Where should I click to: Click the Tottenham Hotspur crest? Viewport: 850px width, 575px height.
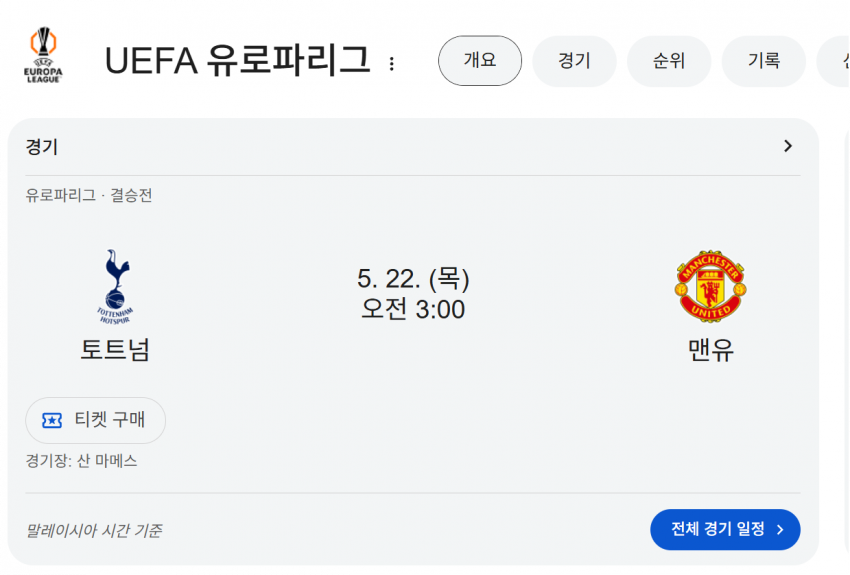(x=115, y=287)
